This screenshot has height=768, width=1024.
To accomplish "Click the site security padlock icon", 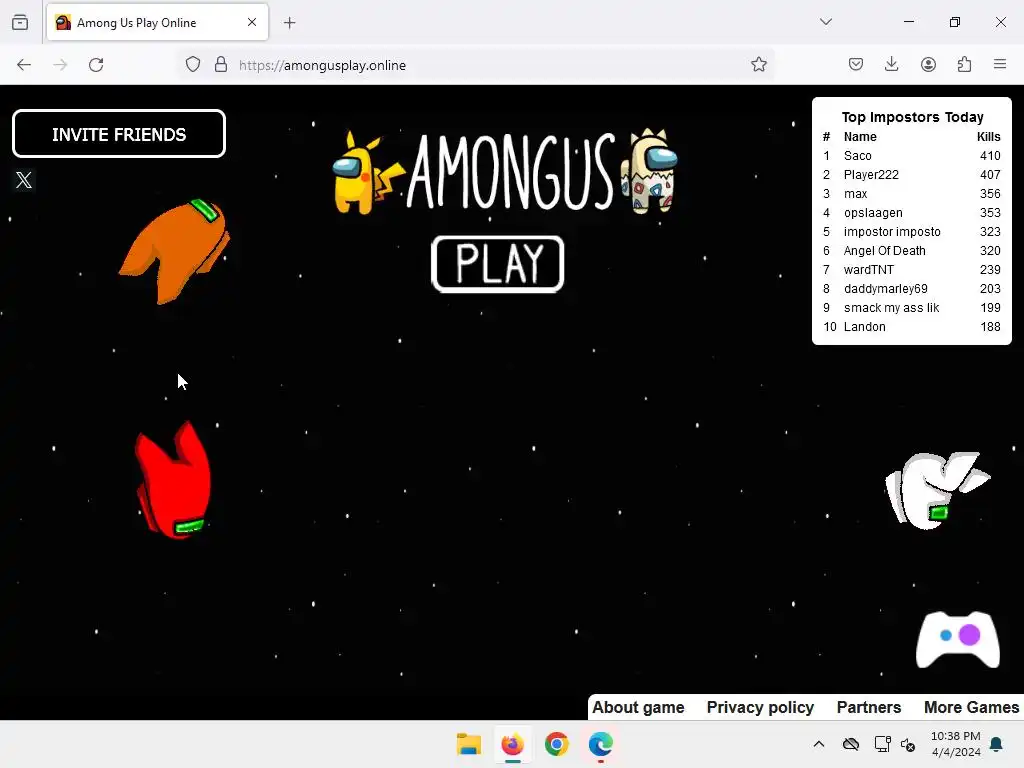I will (221, 65).
